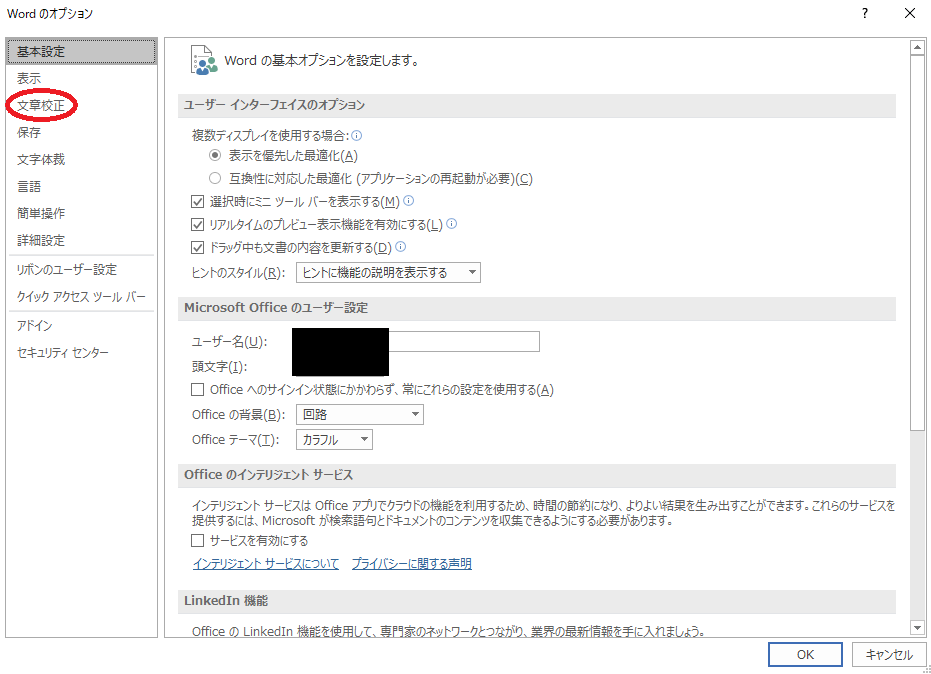The width and height of the screenshot is (931, 674).
Task: Click the info icon beside 複数ディスプレイを使用する場合
Action: coord(357,135)
